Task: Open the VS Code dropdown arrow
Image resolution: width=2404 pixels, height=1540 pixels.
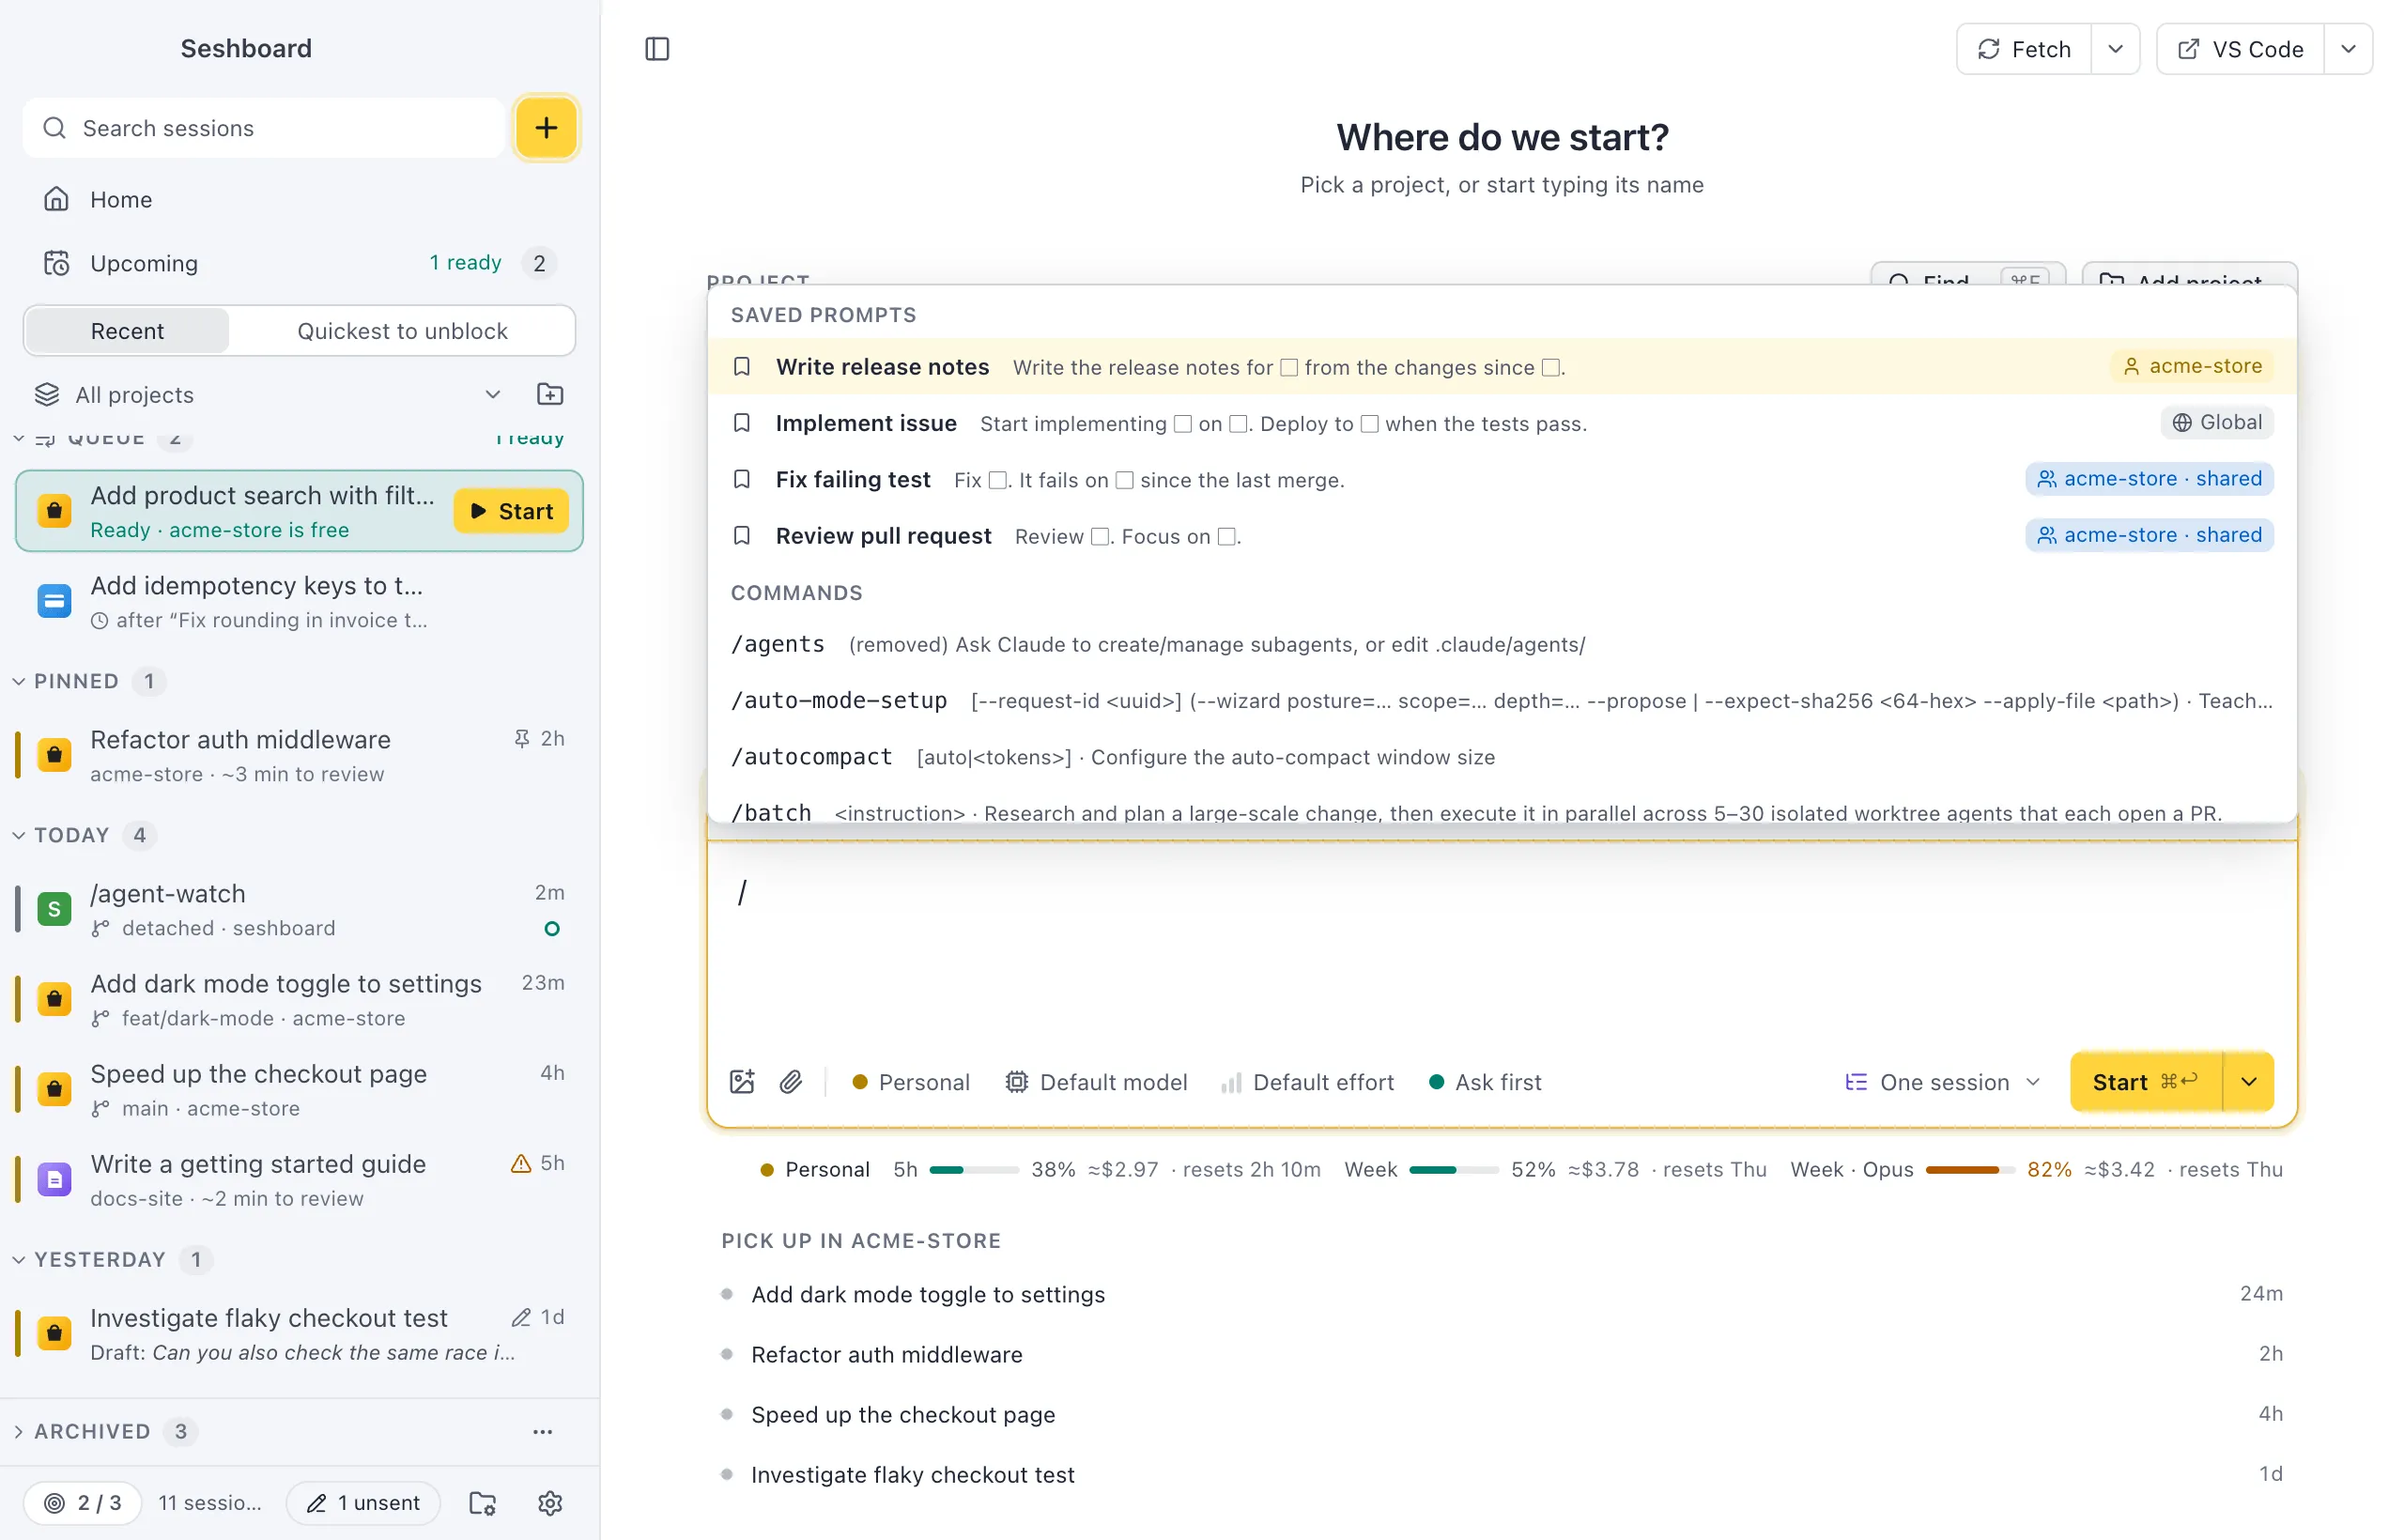Action: (2348, 49)
